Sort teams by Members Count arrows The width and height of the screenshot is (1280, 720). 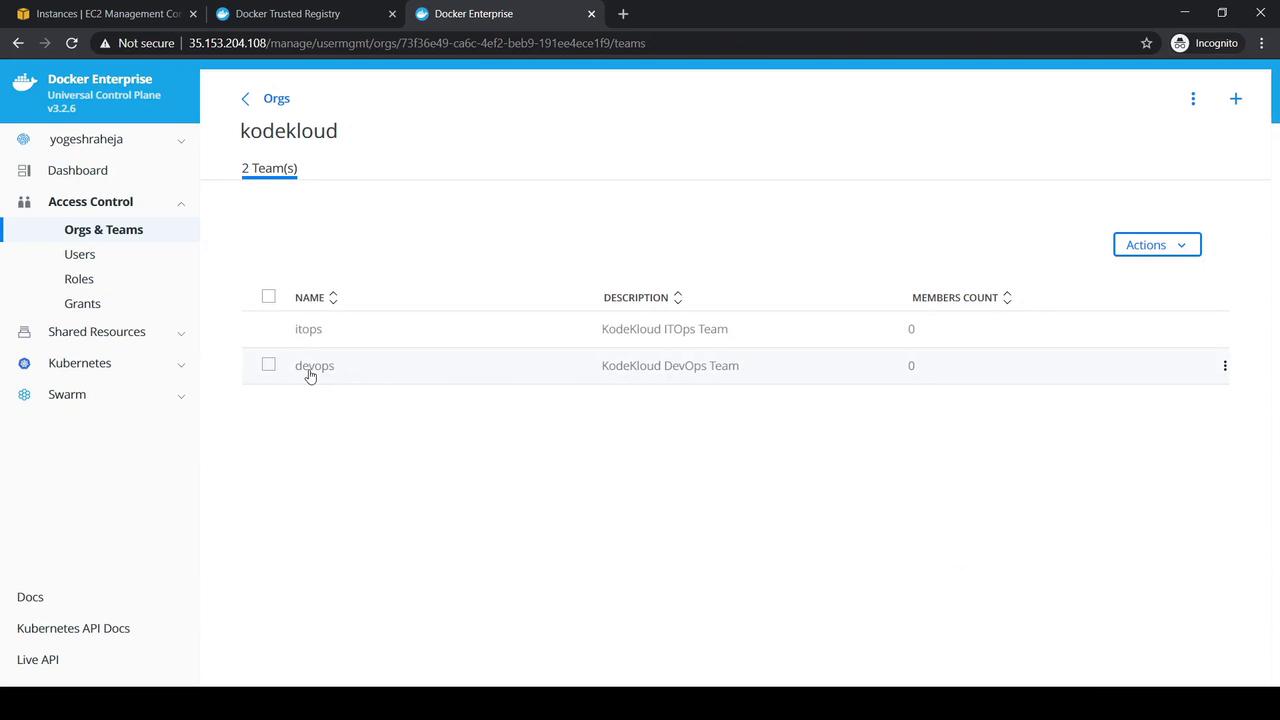(x=1007, y=297)
